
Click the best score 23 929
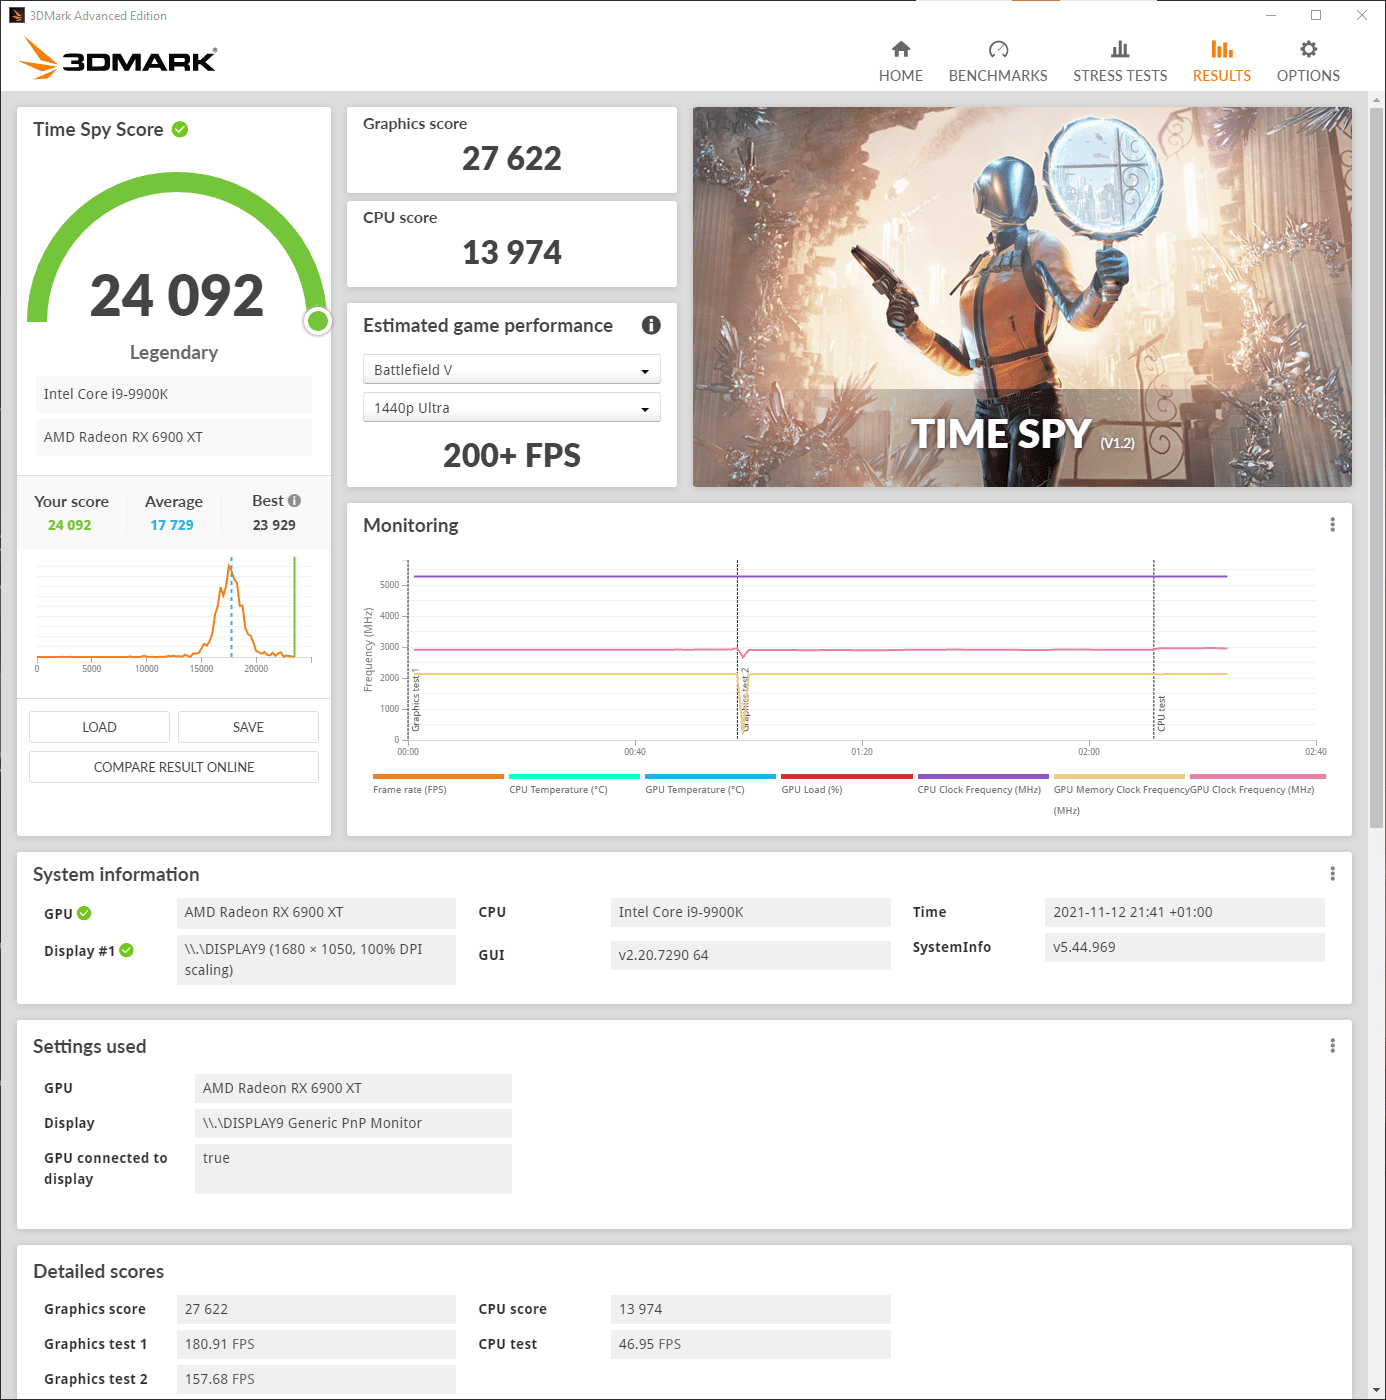click(x=274, y=525)
